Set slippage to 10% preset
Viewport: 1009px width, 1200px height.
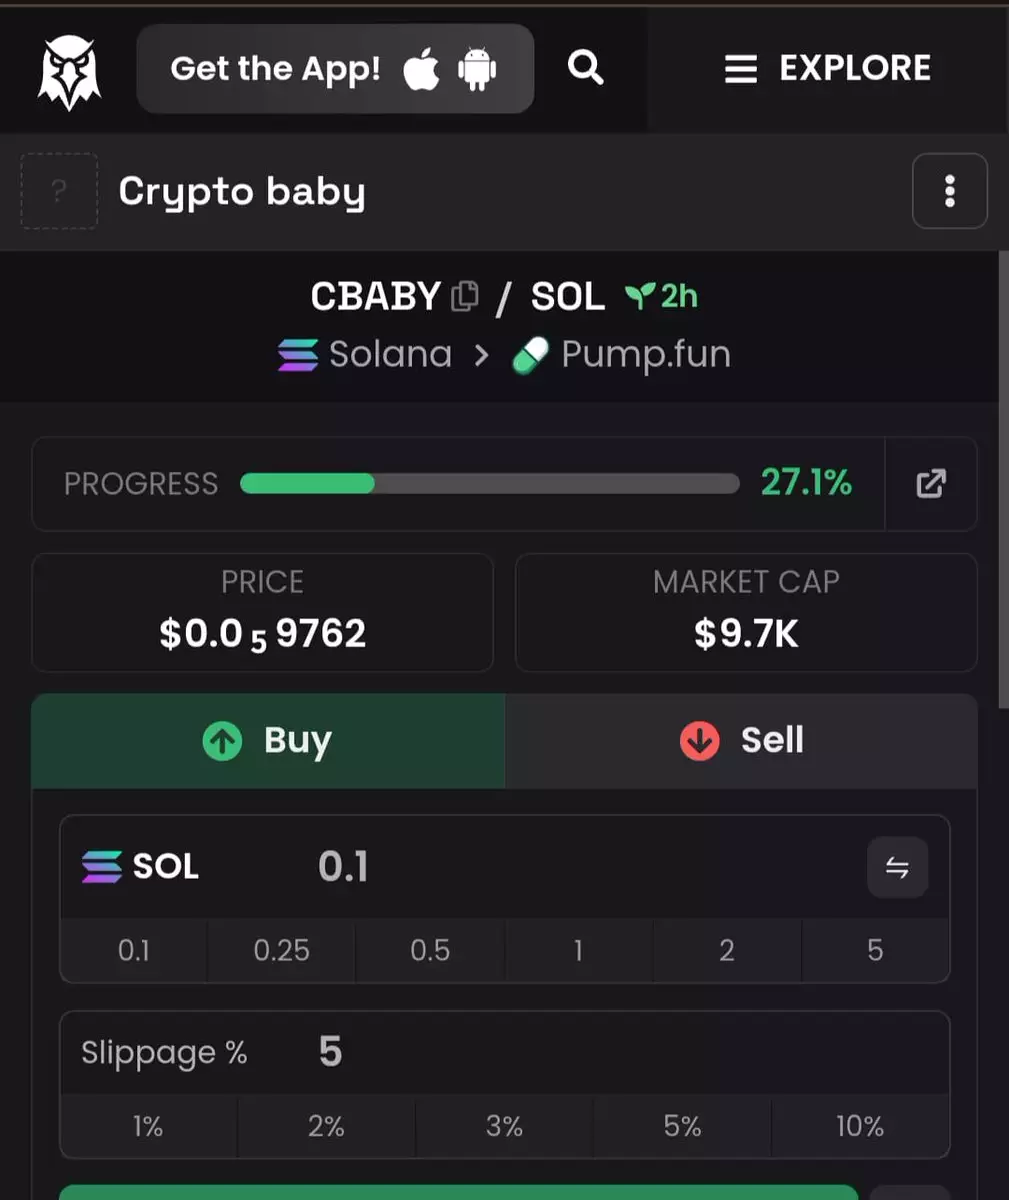(860, 1127)
